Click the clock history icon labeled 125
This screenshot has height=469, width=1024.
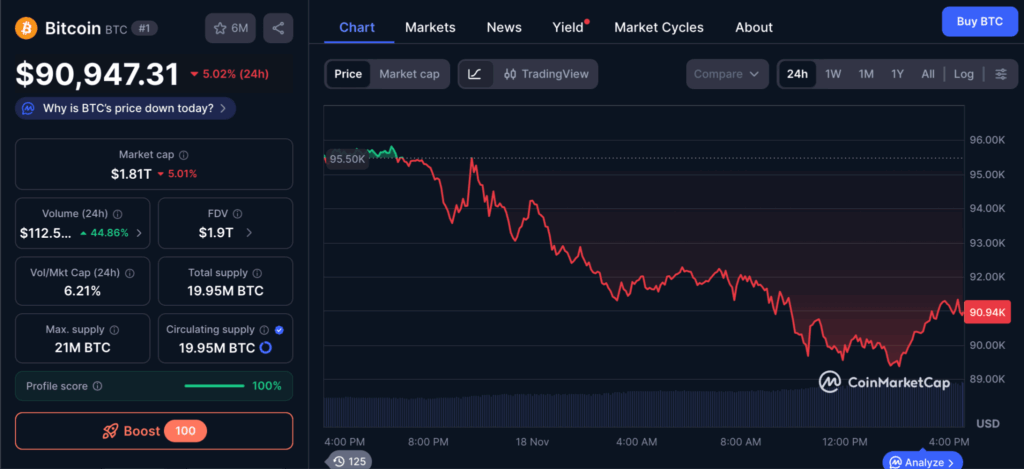coord(349,461)
